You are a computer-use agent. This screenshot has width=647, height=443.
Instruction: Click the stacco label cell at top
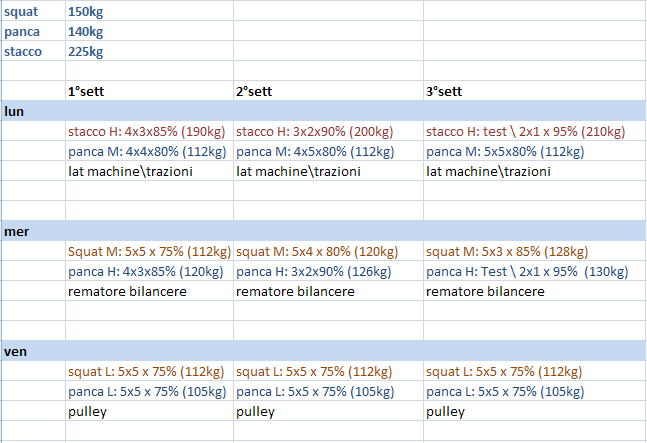[23, 52]
